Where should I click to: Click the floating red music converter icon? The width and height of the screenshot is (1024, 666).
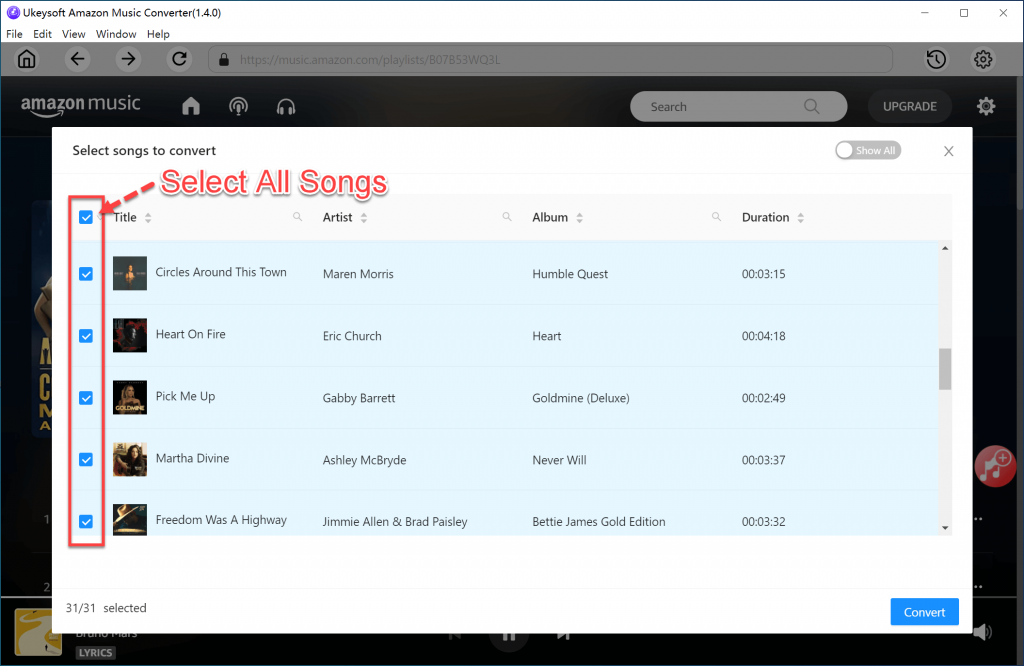[994, 466]
